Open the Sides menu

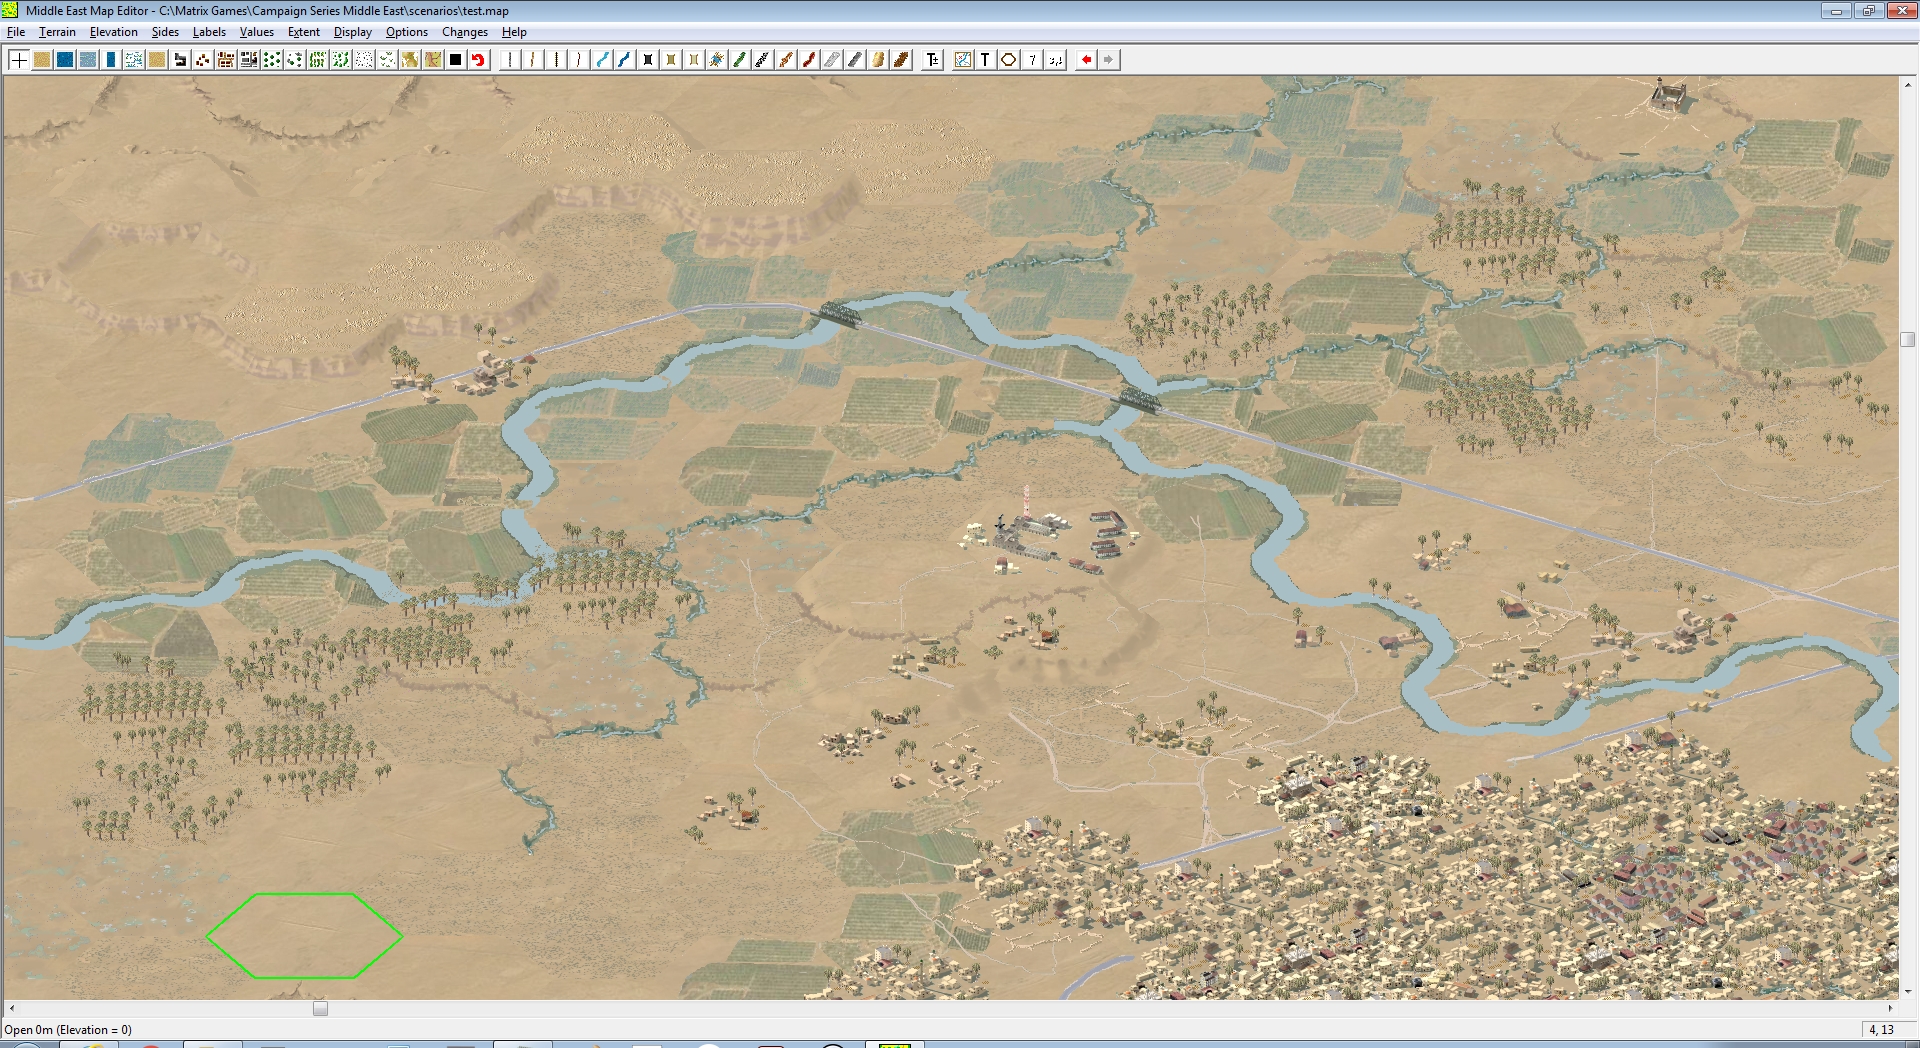click(x=165, y=32)
